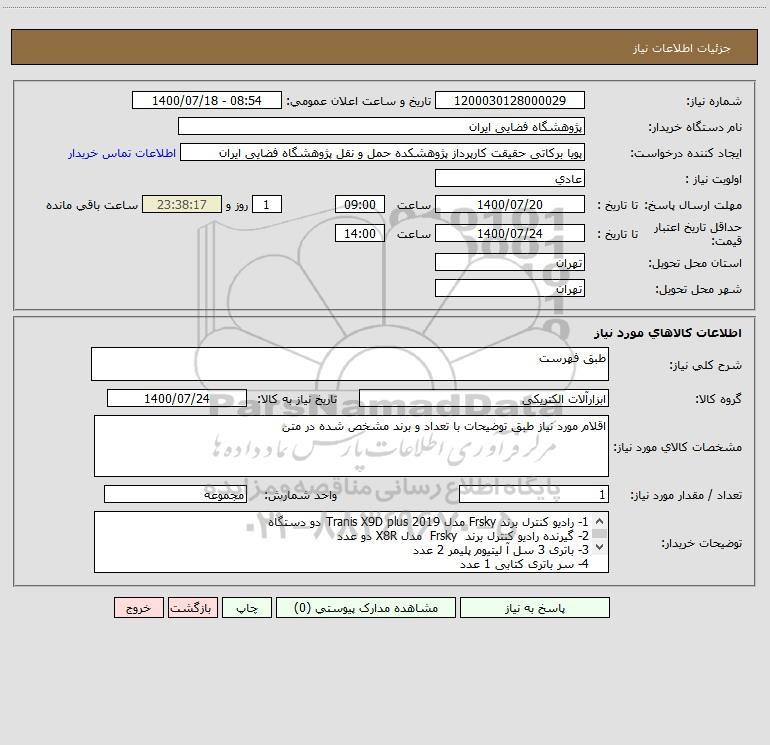Click buyer note line about X8R receiver
Screen dimensions: 770x745
coord(463,536)
